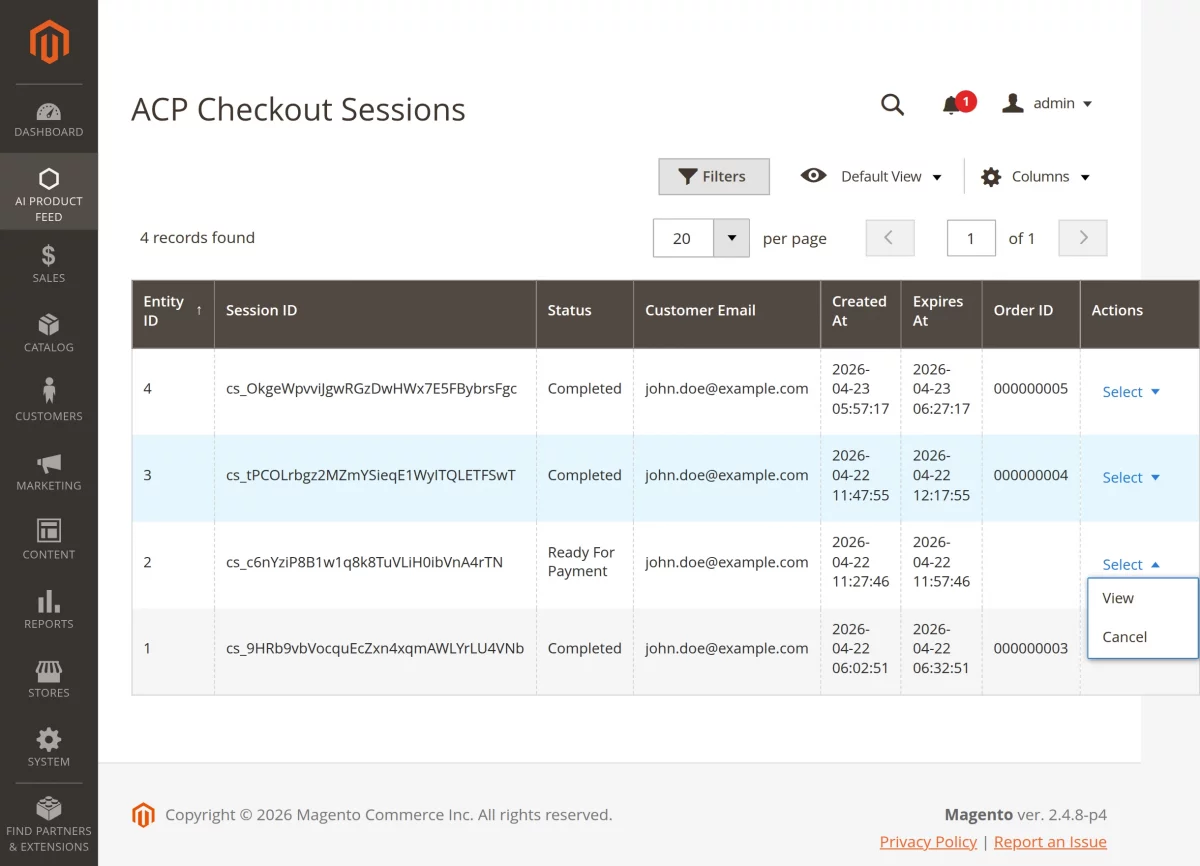Open the Marketing sidebar menu
The height and width of the screenshot is (866, 1200).
click(x=48, y=470)
